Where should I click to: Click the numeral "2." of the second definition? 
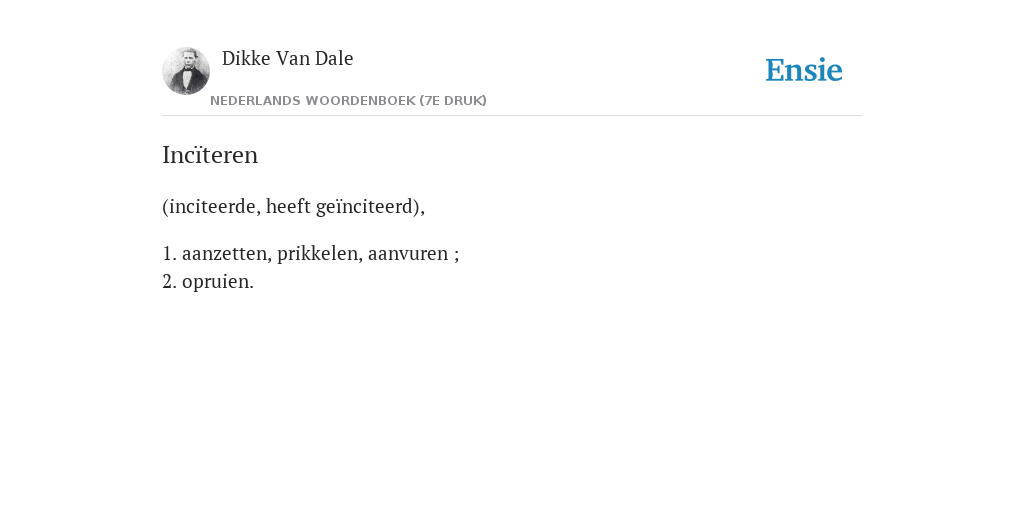[169, 282]
